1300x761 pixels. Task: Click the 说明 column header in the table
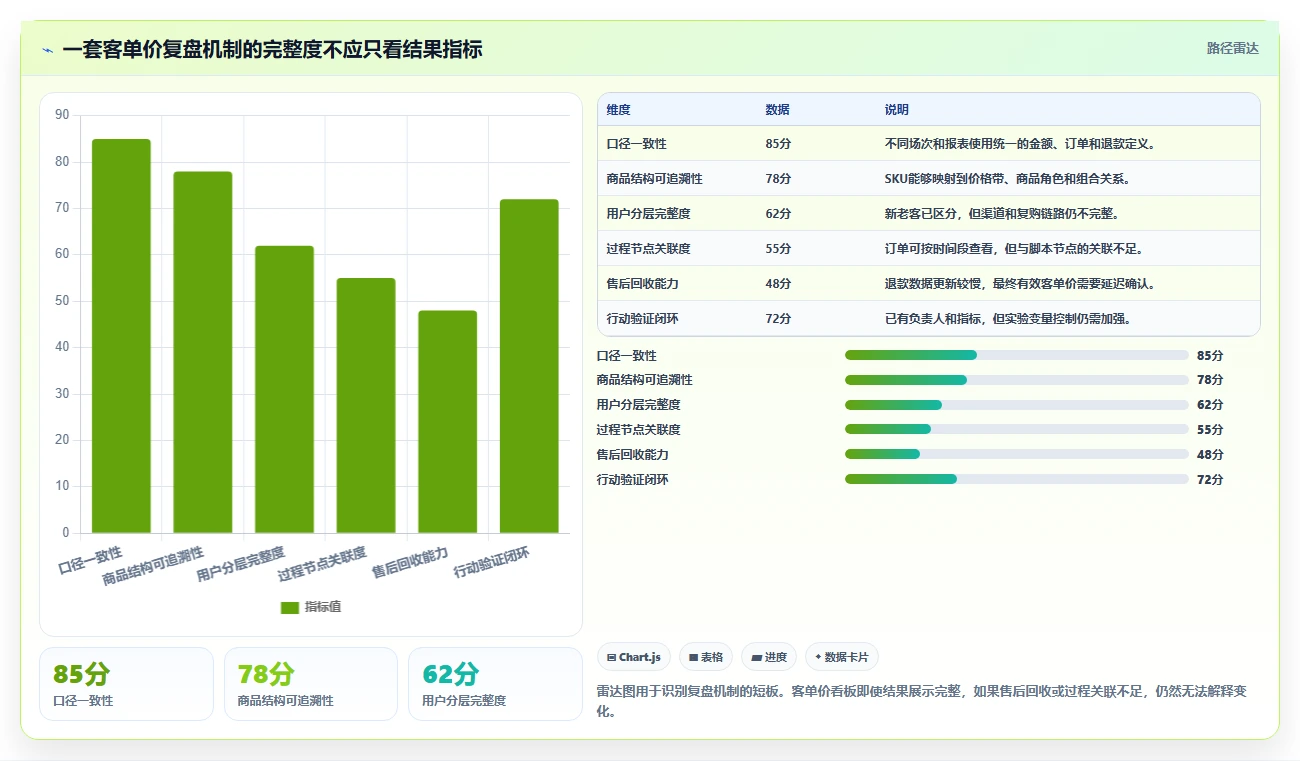point(897,110)
